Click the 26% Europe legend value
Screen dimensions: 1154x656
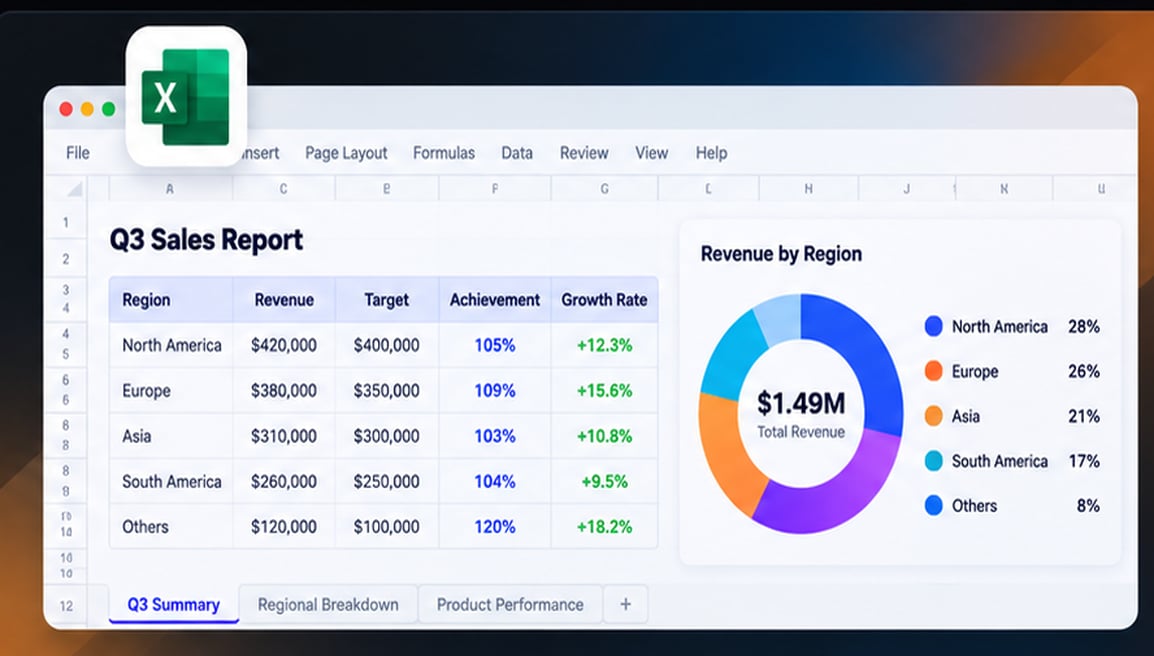coord(1083,371)
